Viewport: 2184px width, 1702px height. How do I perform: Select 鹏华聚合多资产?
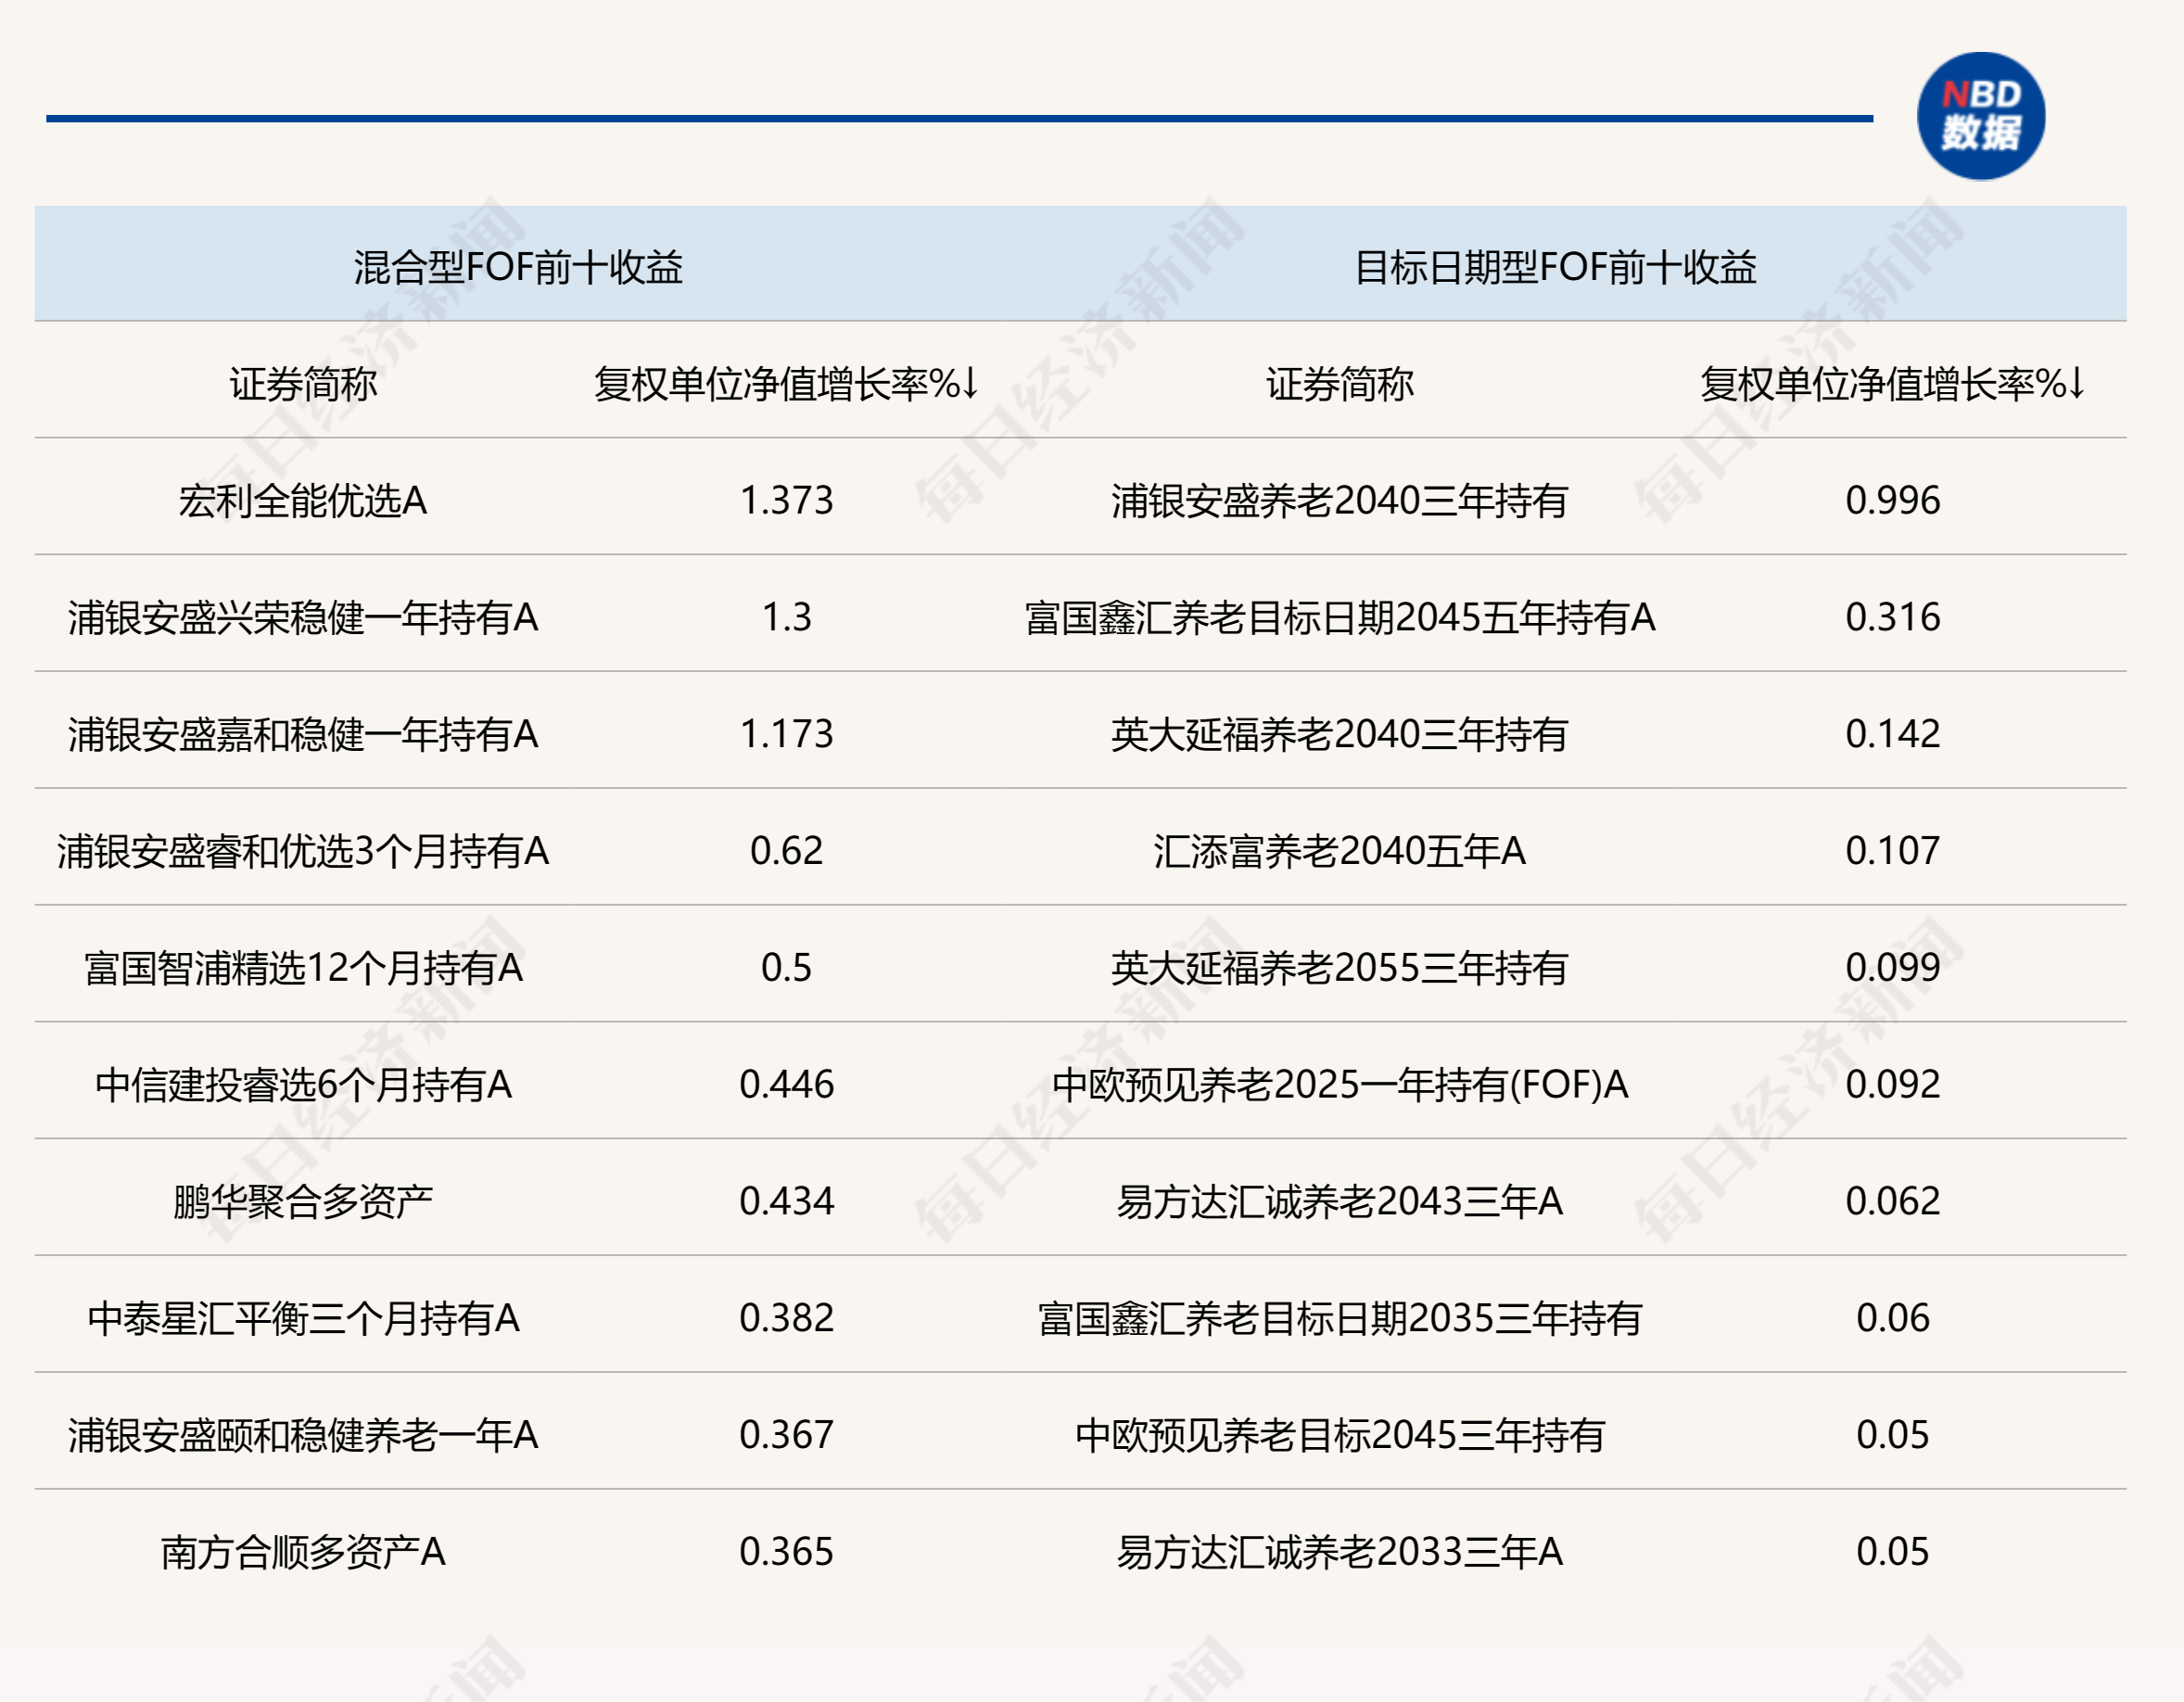303,1202
